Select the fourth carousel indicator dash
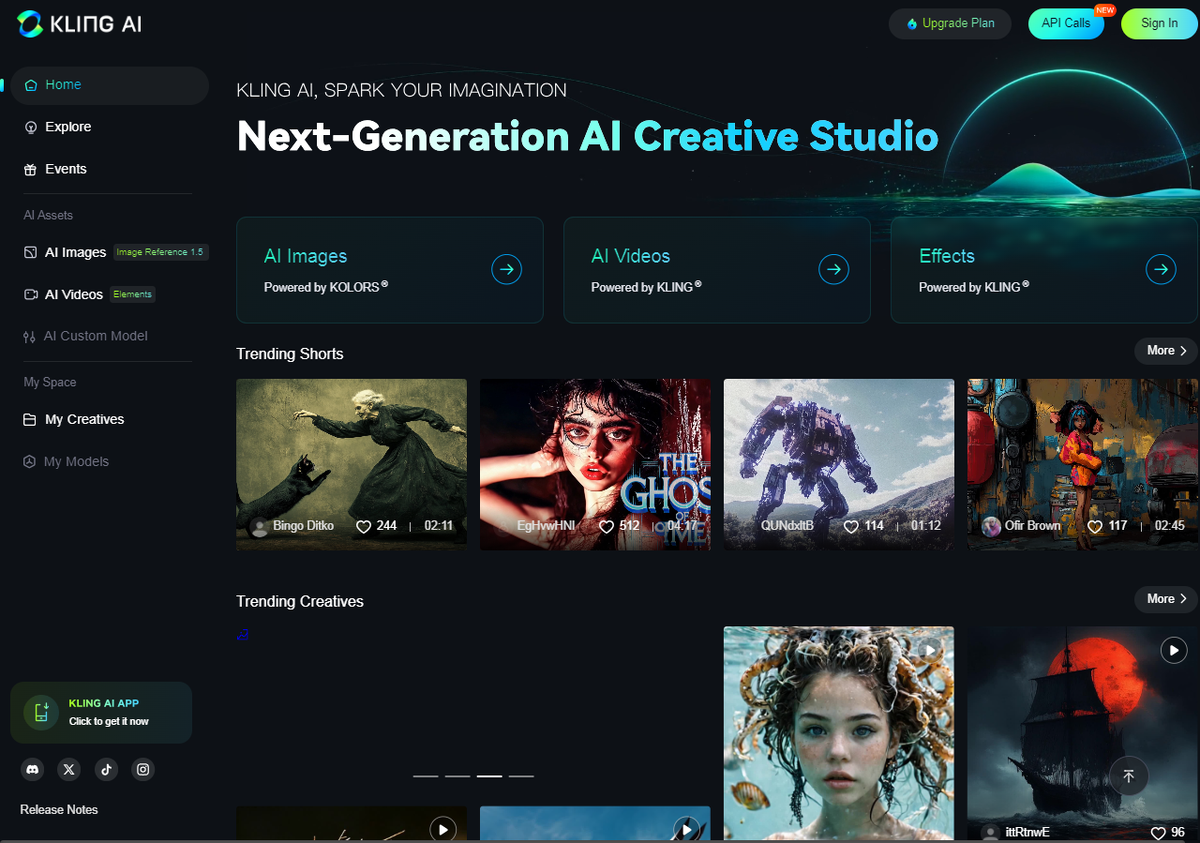The height and width of the screenshot is (843, 1200). (521, 776)
